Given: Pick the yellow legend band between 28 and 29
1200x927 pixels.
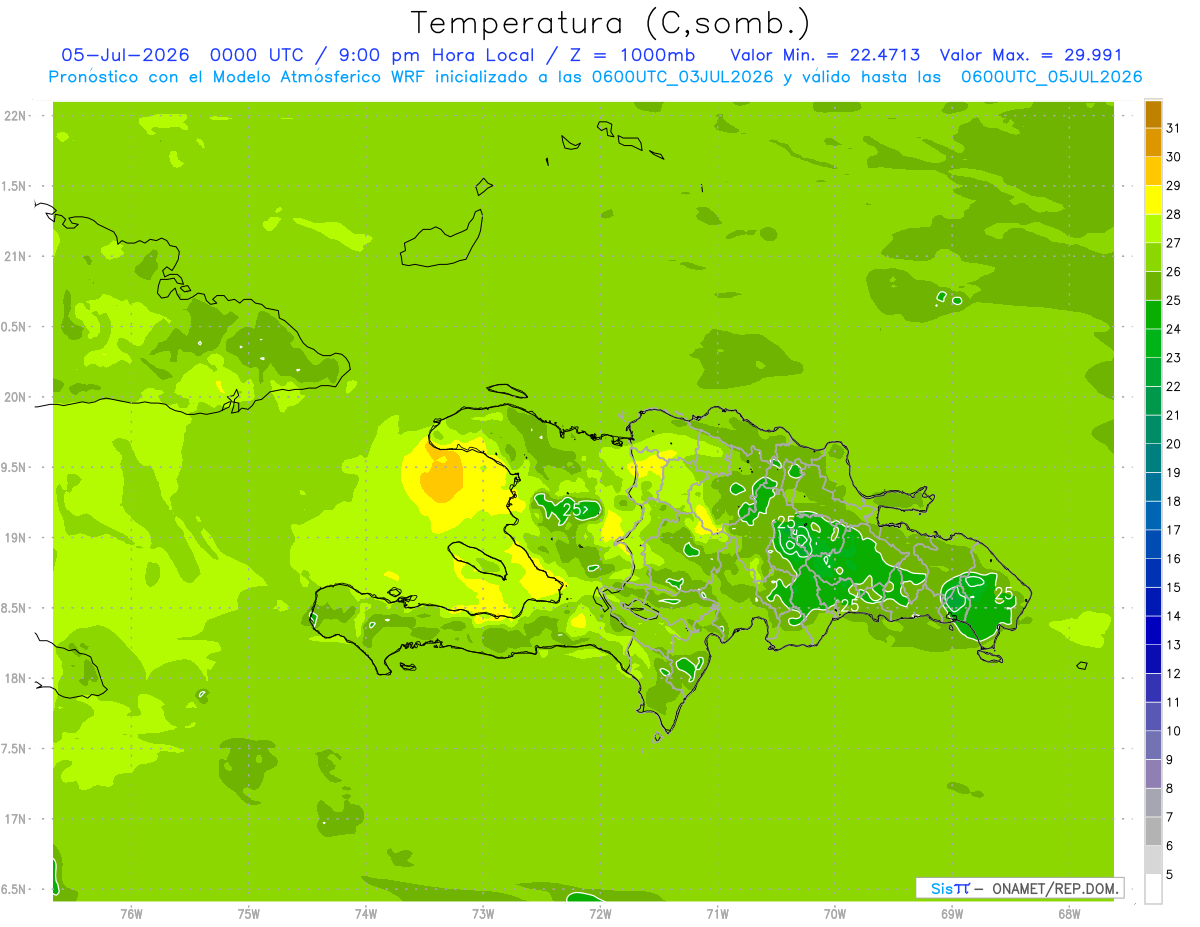Looking at the screenshot, I should (x=1153, y=200).
